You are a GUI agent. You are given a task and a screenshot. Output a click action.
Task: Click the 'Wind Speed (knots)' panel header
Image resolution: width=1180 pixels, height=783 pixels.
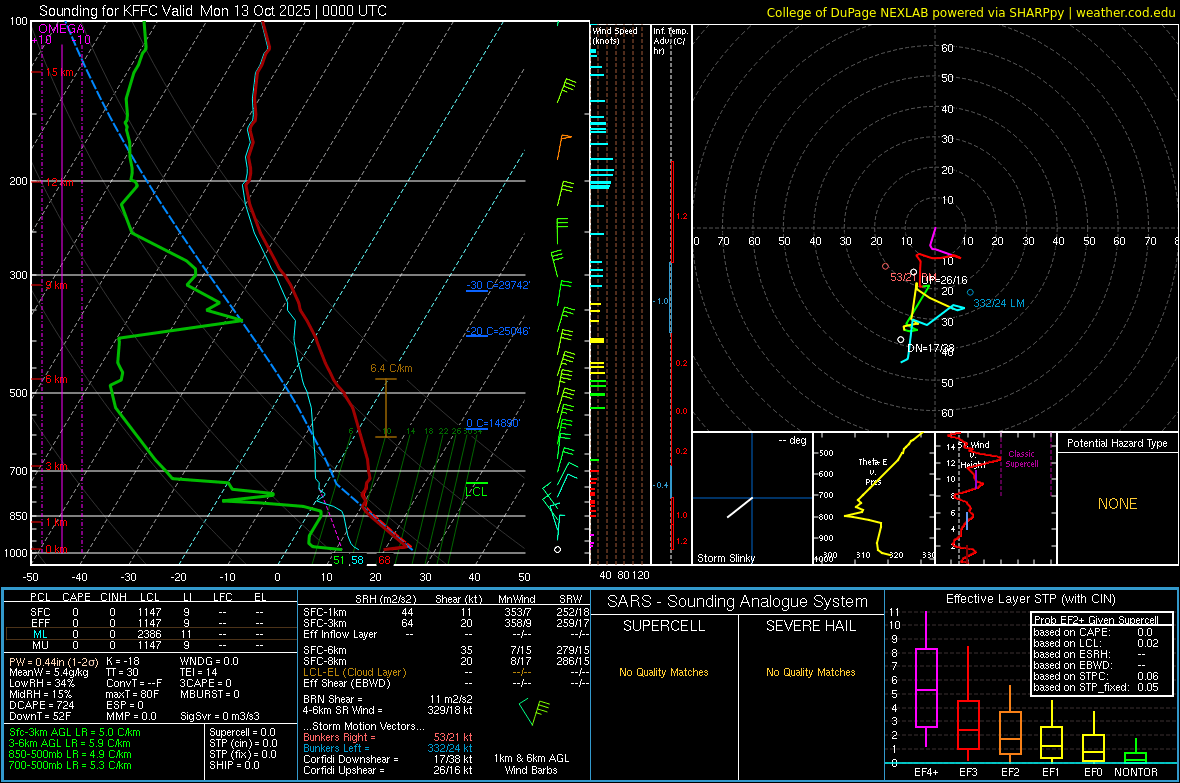point(615,35)
